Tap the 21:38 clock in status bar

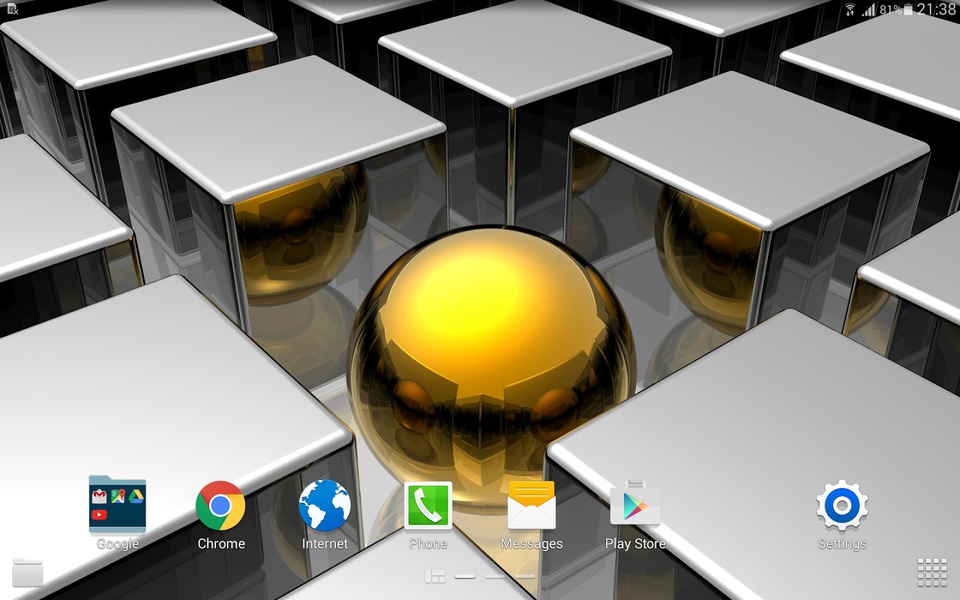click(x=936, y=9)
